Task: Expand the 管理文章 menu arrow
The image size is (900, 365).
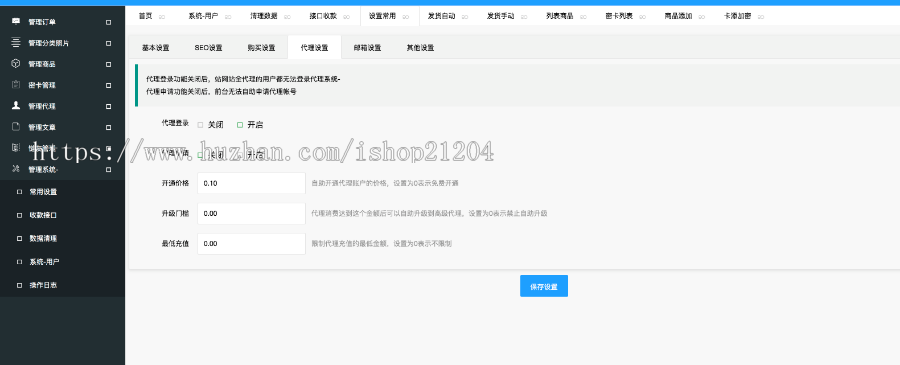Action: pyautogui.click(x=108, y=127)
